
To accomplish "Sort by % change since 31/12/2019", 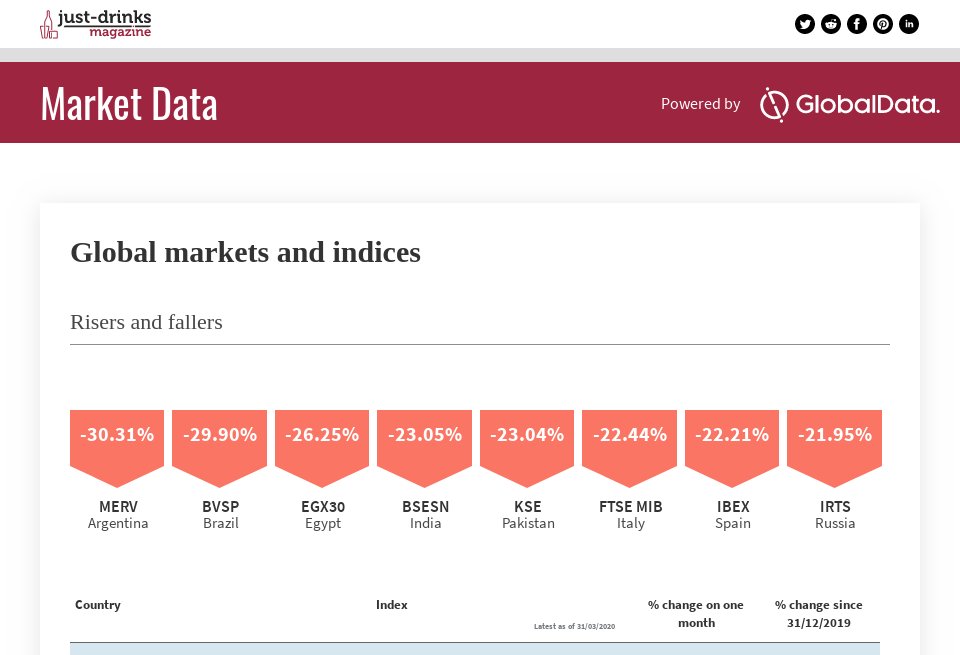I will (819, 614).
